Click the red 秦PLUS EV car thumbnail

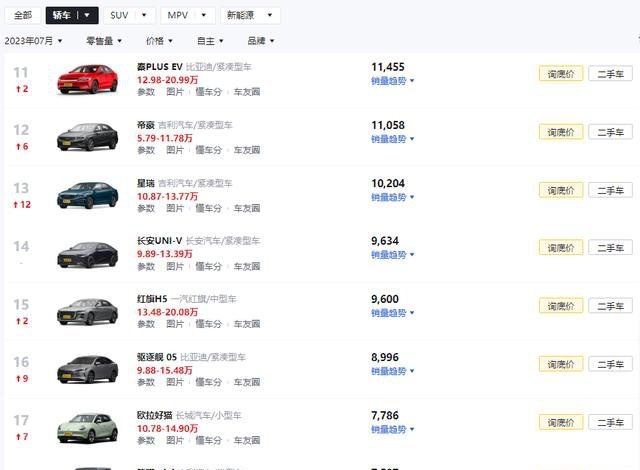[87, 79]
